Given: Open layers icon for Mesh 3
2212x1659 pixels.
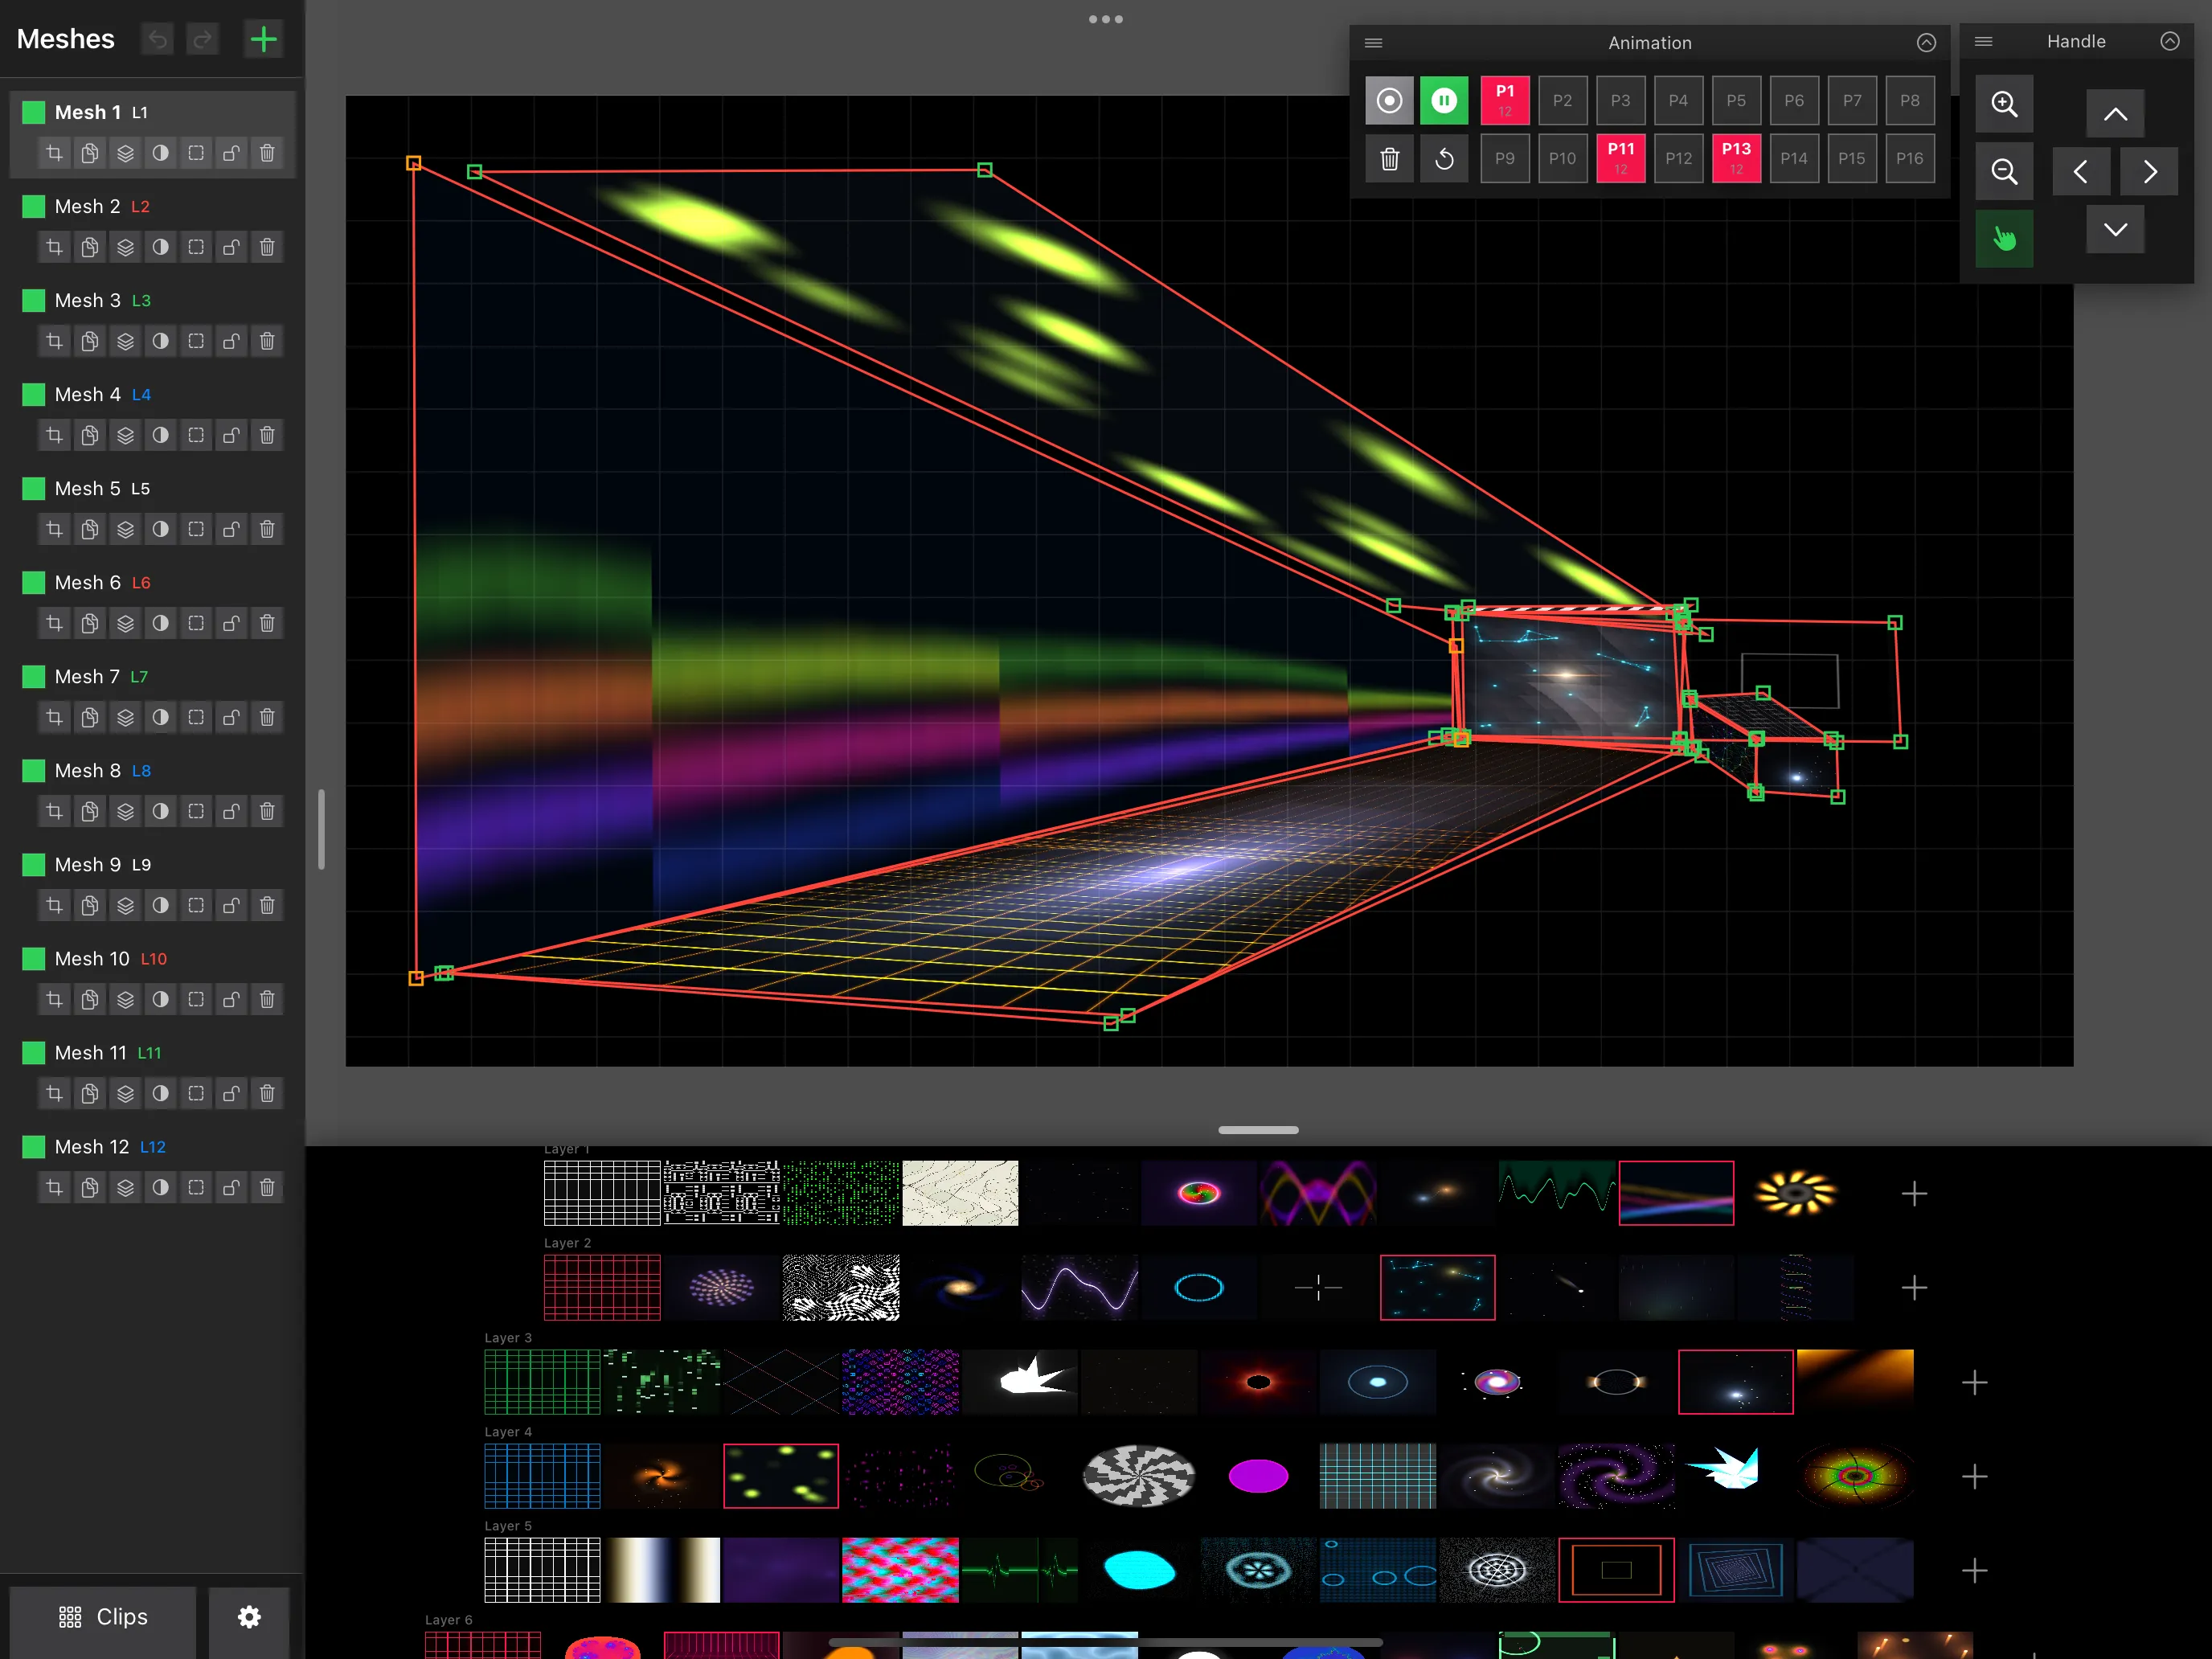Looking at the screenshot, I should tap(125, 341).
